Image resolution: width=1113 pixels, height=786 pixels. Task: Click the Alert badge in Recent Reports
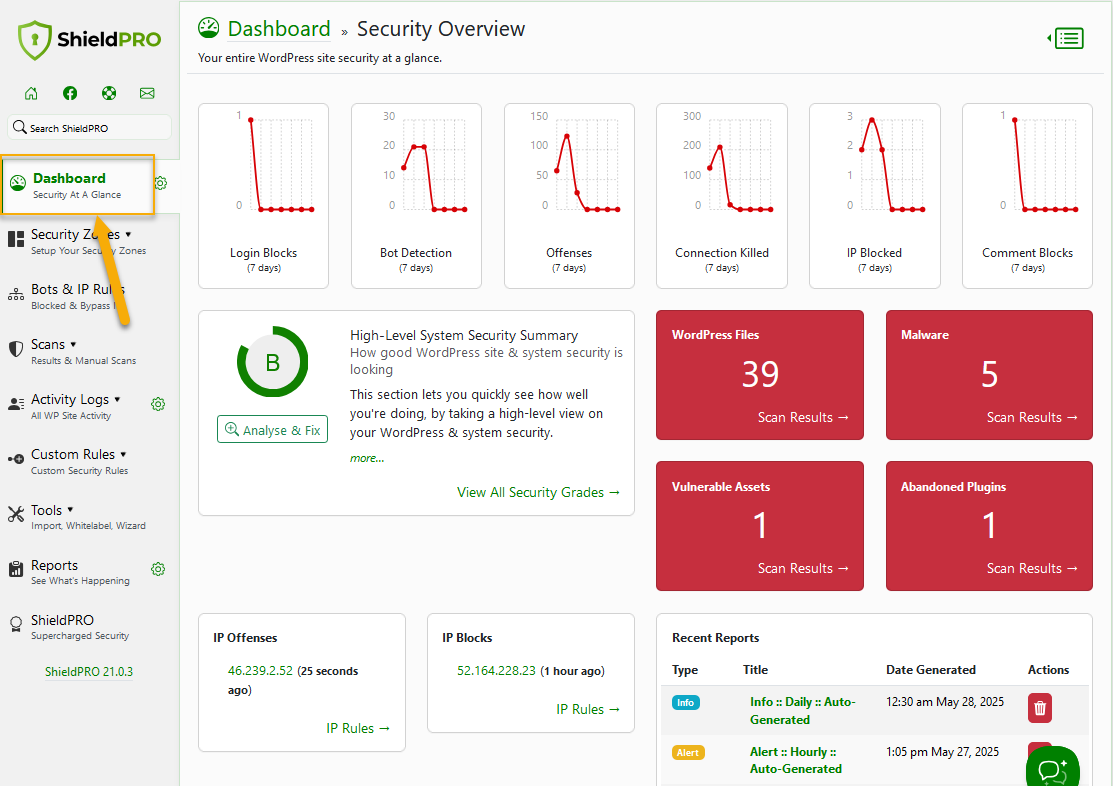[688, 753]
